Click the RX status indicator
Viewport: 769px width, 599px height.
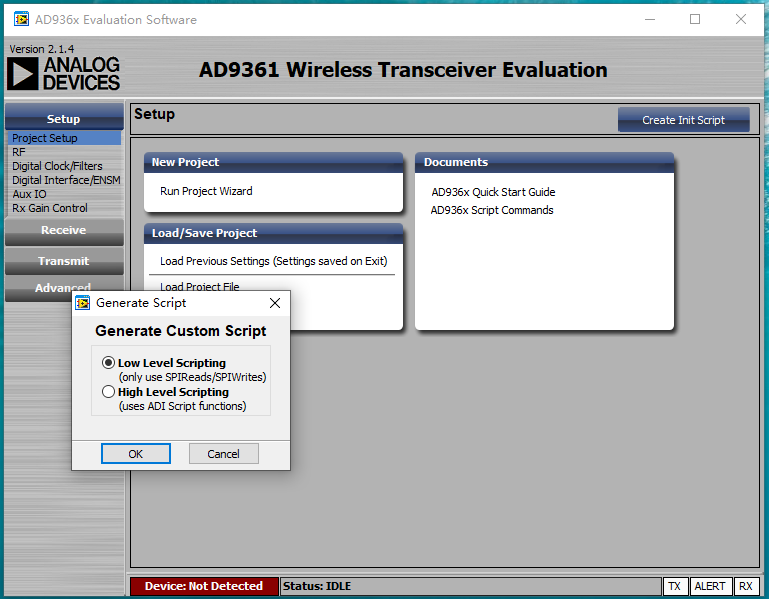click(746, 586)
